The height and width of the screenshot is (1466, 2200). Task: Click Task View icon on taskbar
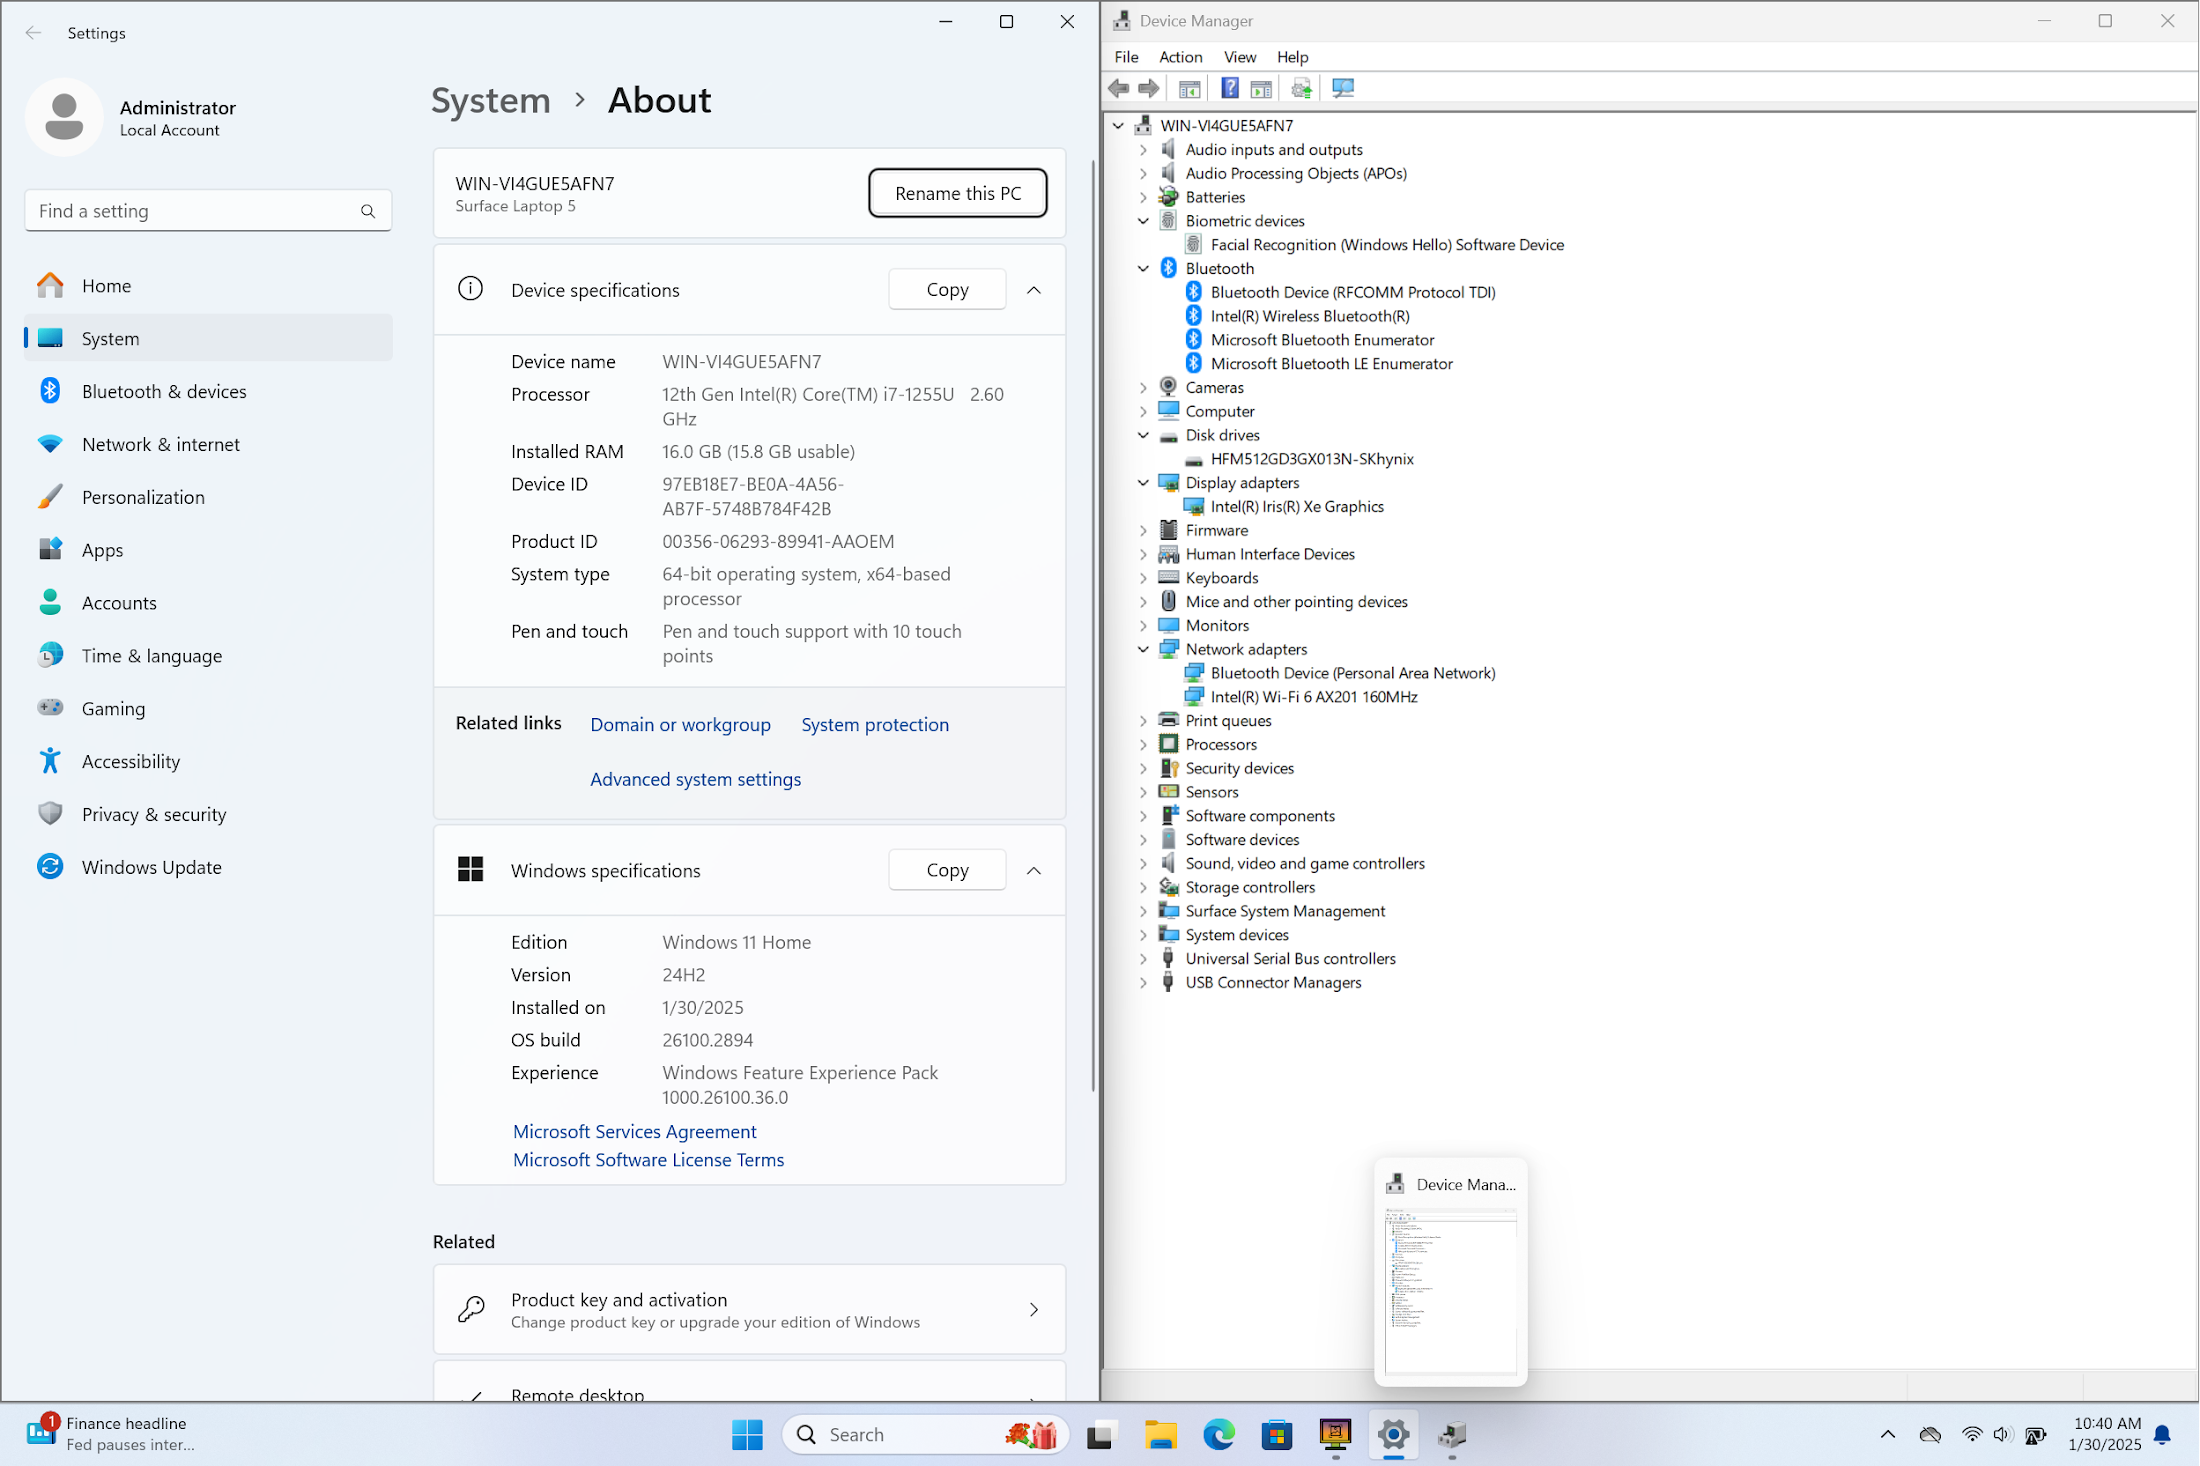pos(1101,1435)
